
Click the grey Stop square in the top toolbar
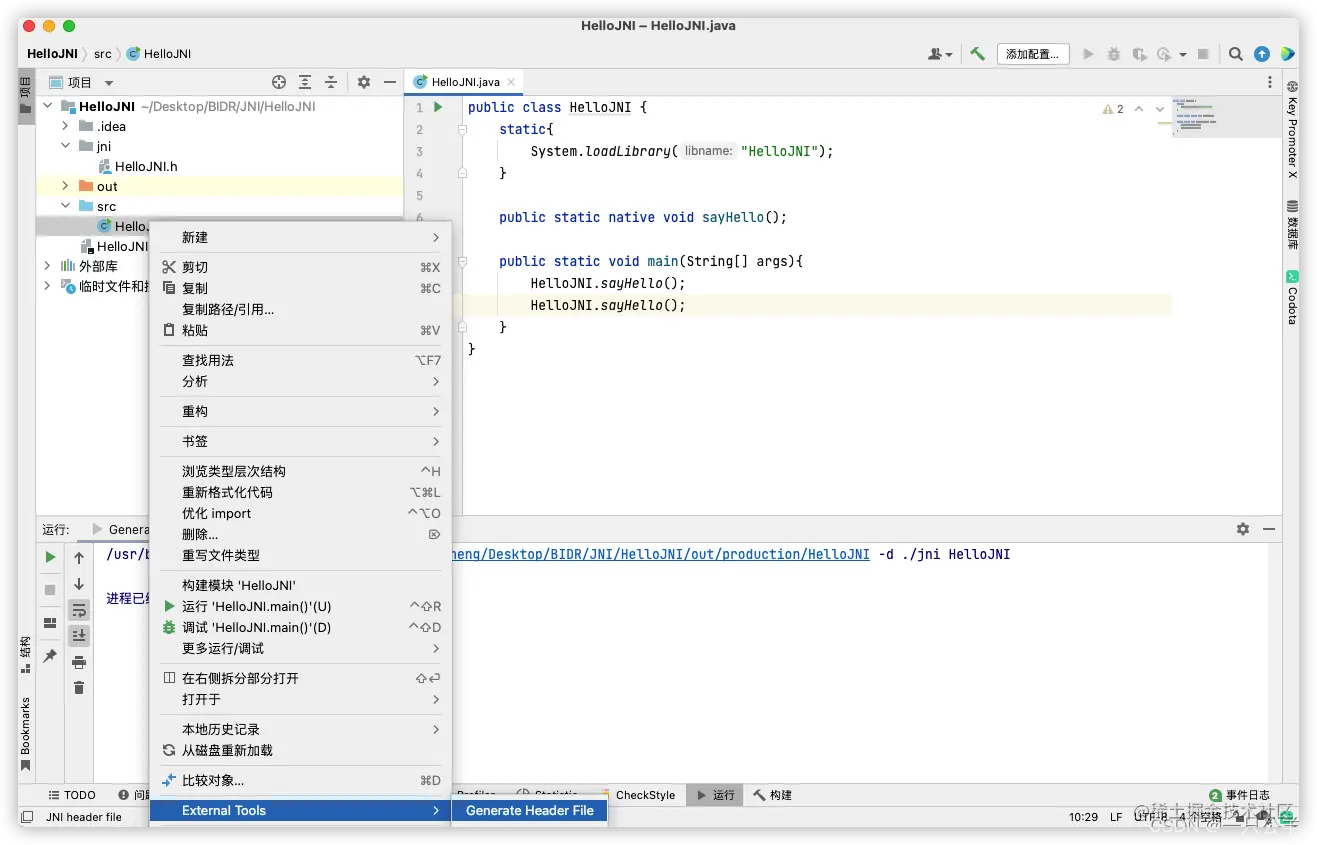tap(1203, 54)
